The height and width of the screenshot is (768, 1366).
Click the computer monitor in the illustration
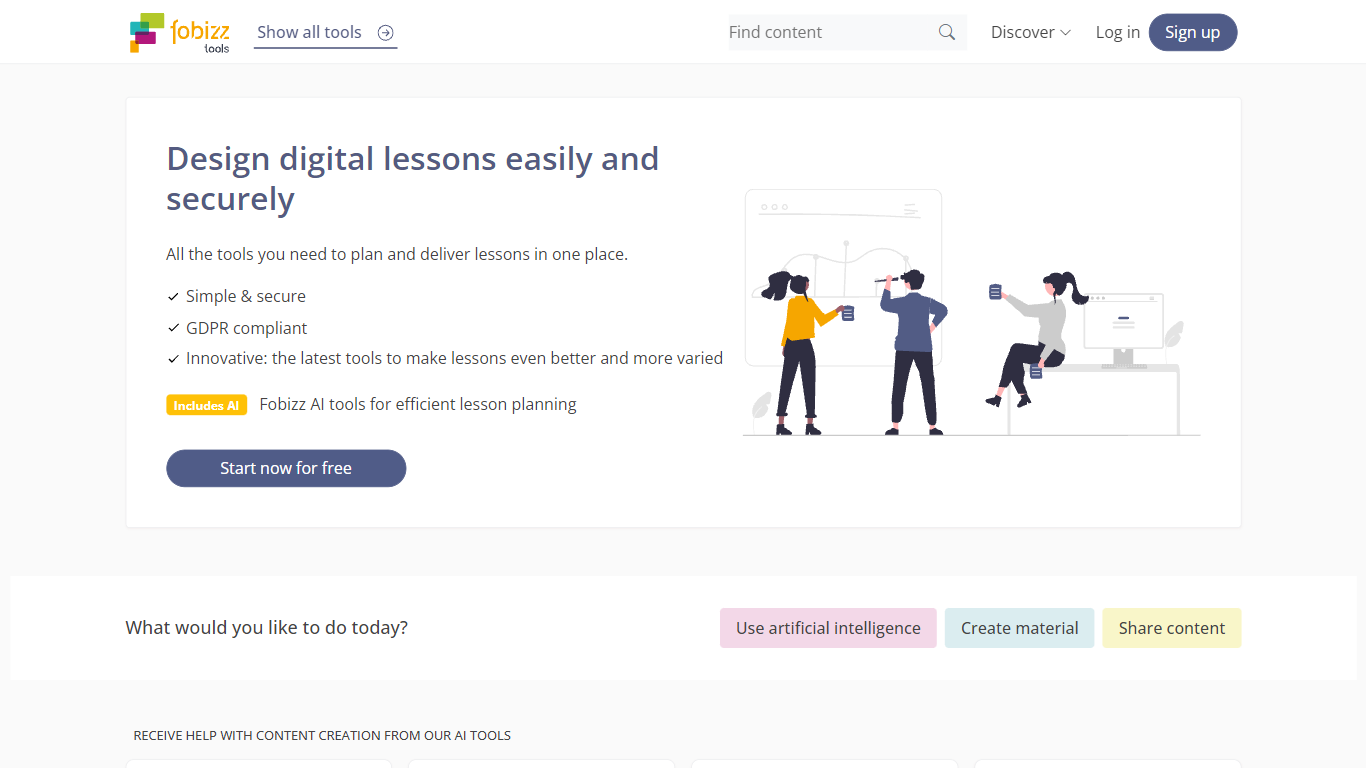pos(1124,325)
